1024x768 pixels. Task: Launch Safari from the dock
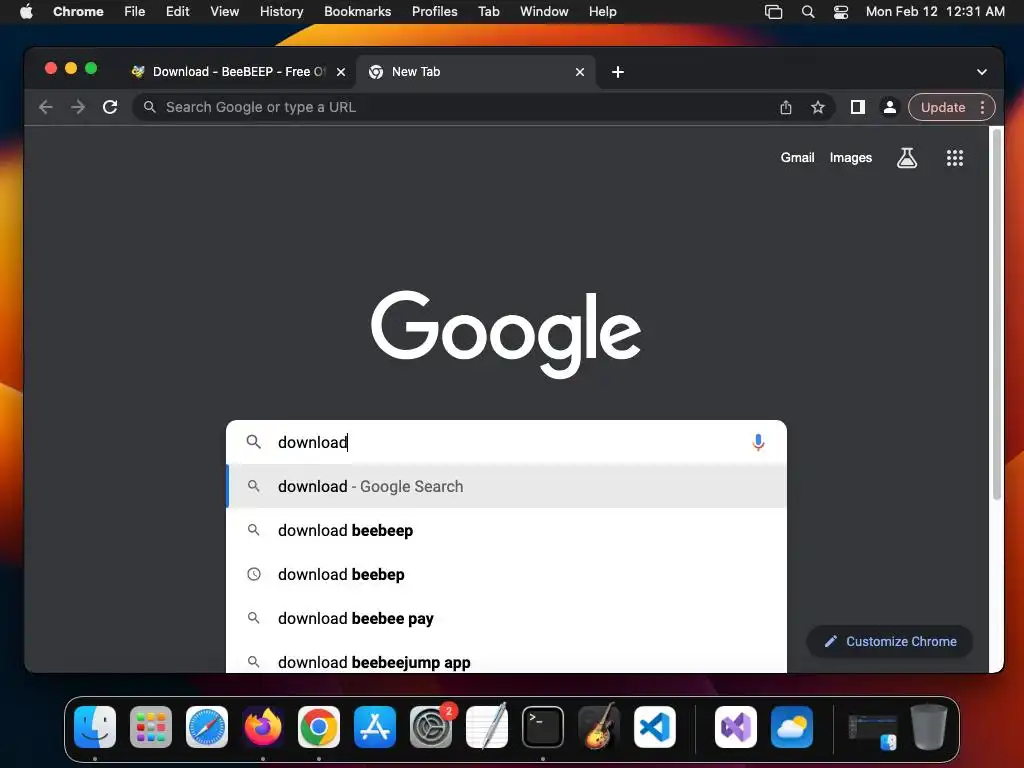click(x=207, y=727)
